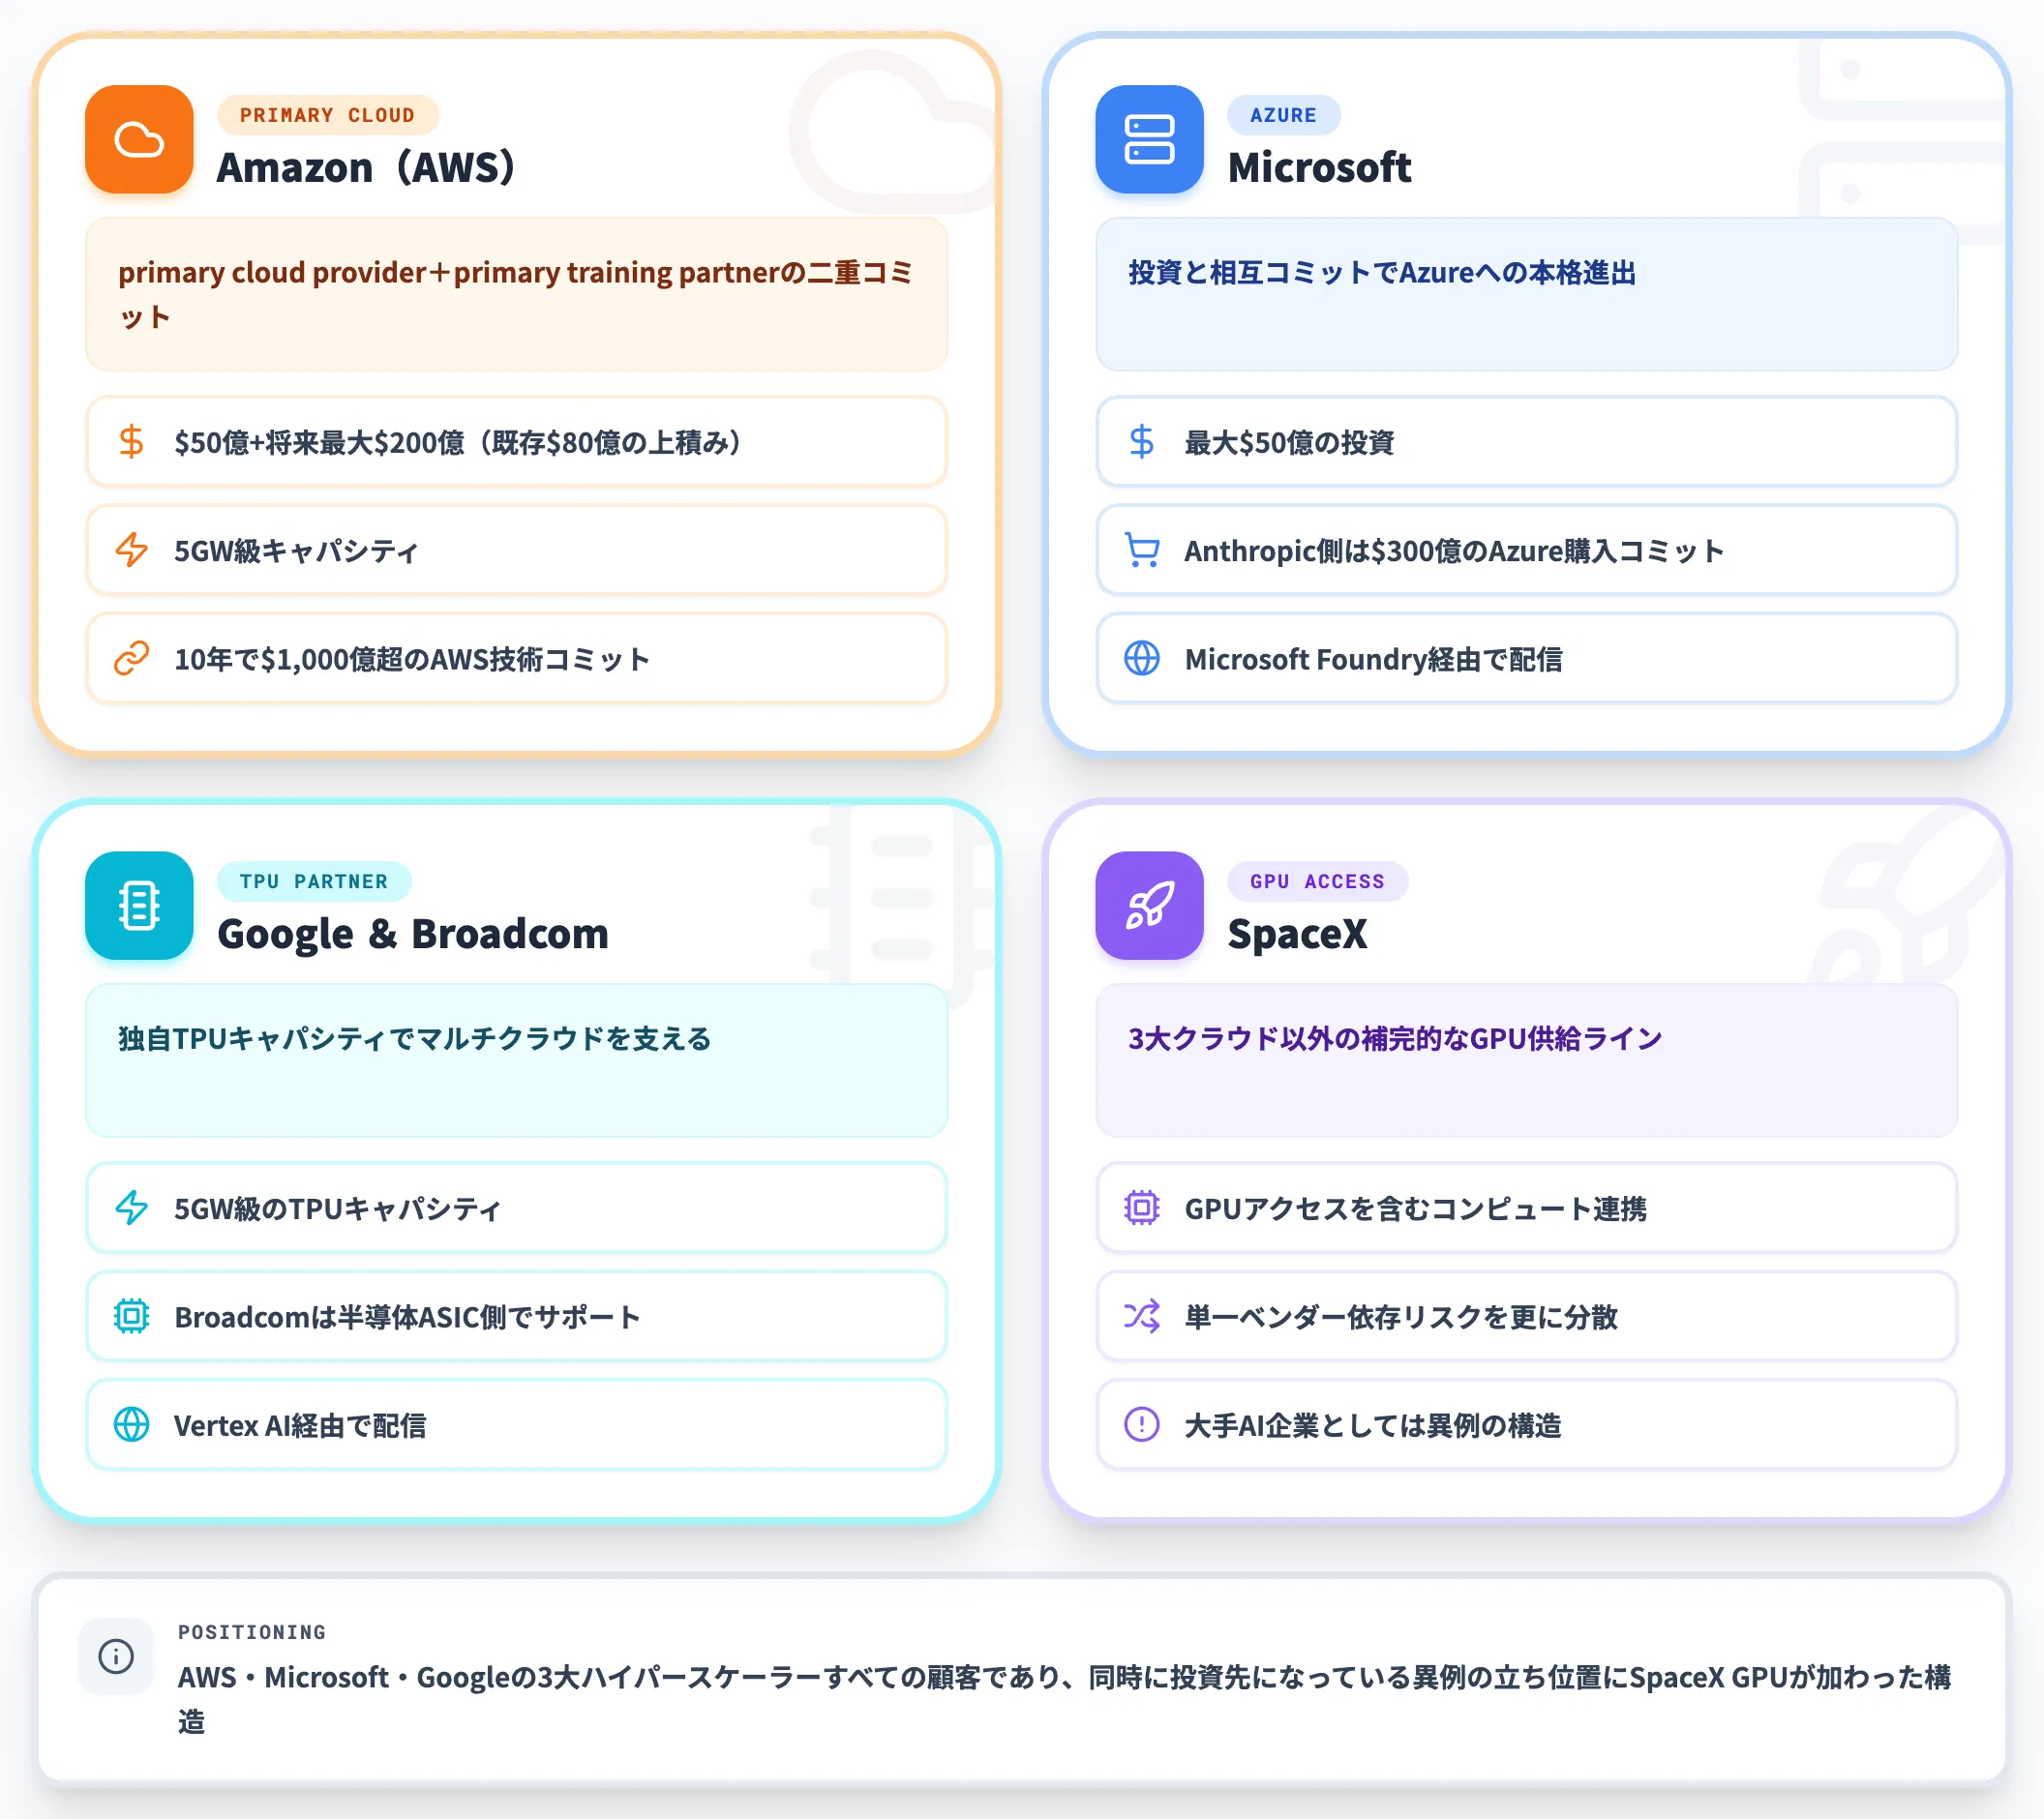Click the GPU ACCESS badge
This screenshot has width=2044, height=1819.
point(1317,881)
